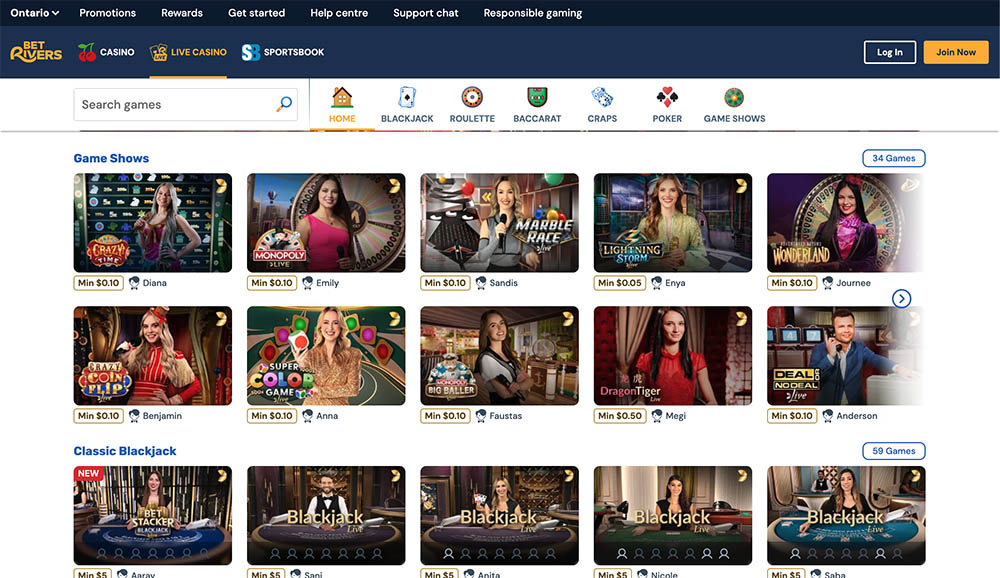The image size is (1000, 578).
Task: Switch to the SPORTSBOOK tab
Action: point(283,52)
